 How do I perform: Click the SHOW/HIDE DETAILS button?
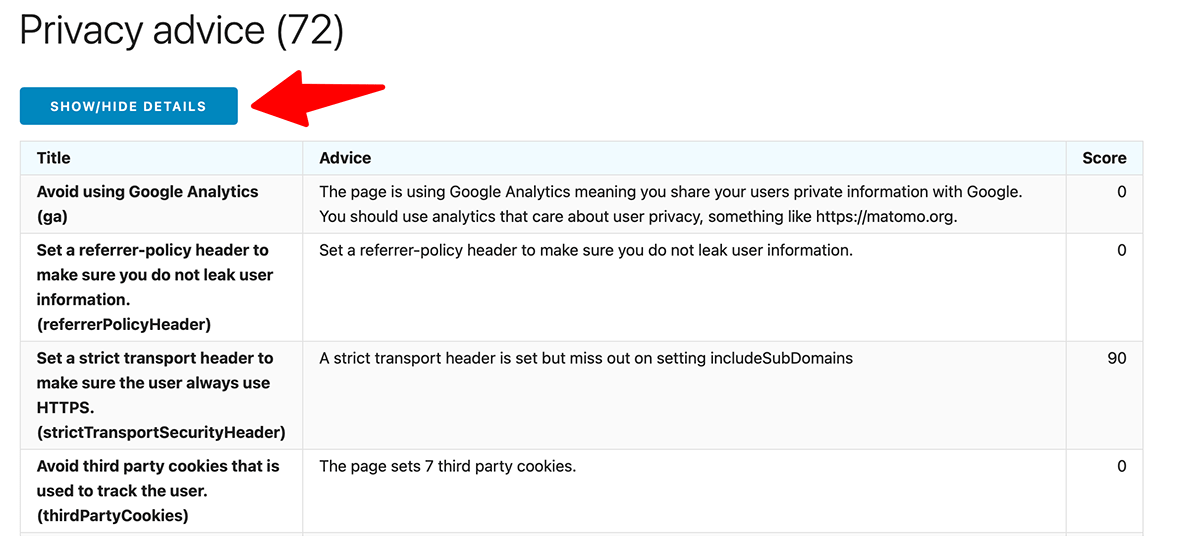[x=128, y=106]
